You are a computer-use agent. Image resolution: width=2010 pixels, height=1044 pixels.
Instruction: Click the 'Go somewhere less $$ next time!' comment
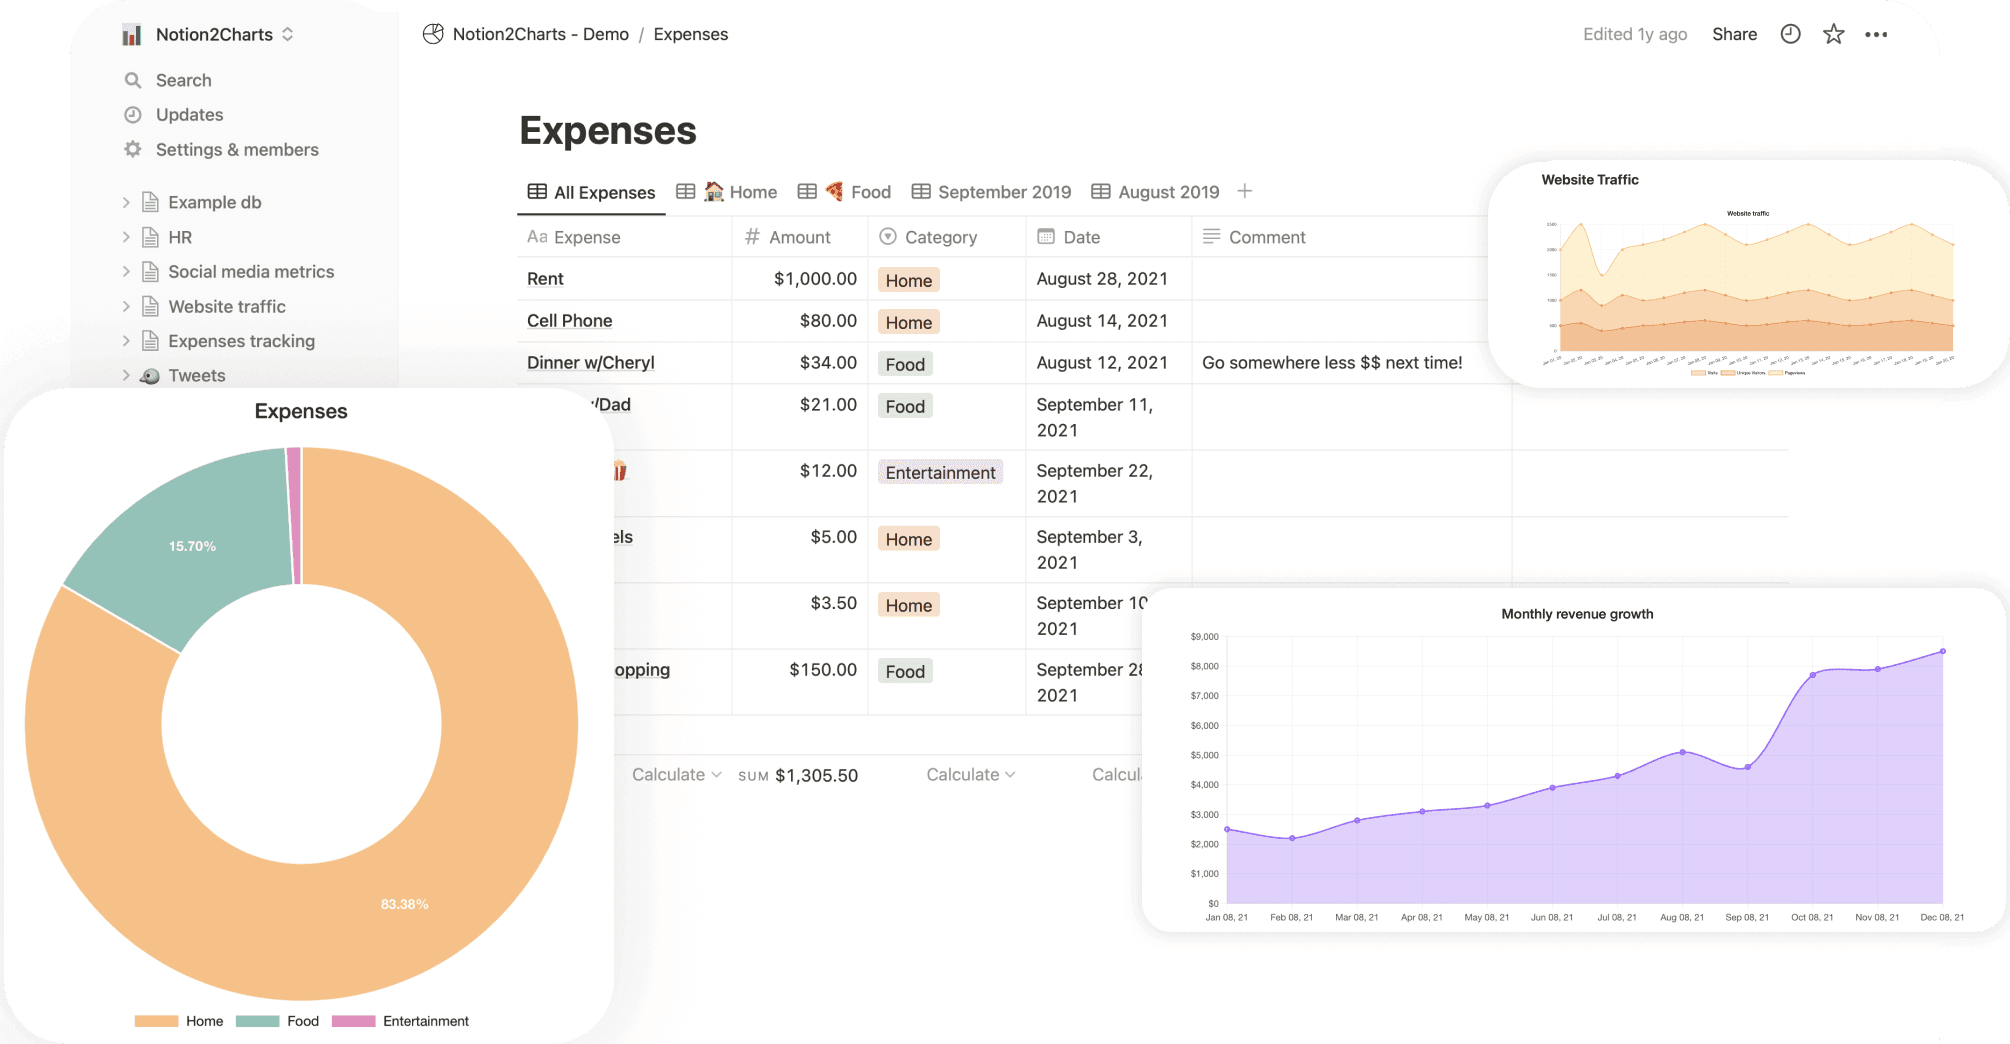(1332, 363)
